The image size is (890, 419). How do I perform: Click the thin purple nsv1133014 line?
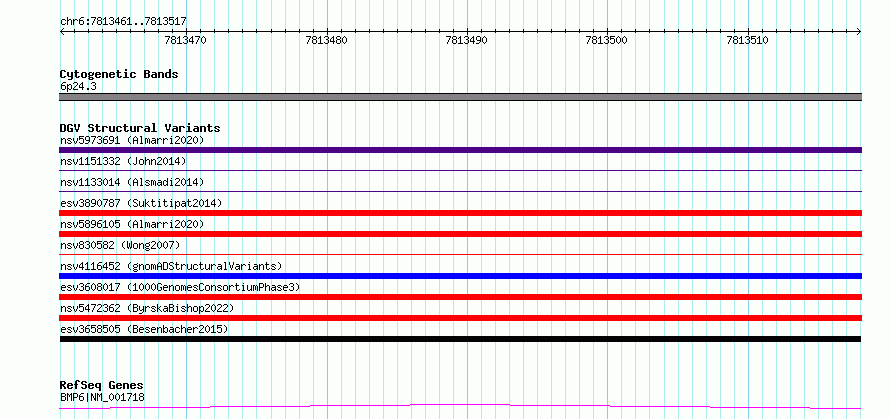pos(460,191)
